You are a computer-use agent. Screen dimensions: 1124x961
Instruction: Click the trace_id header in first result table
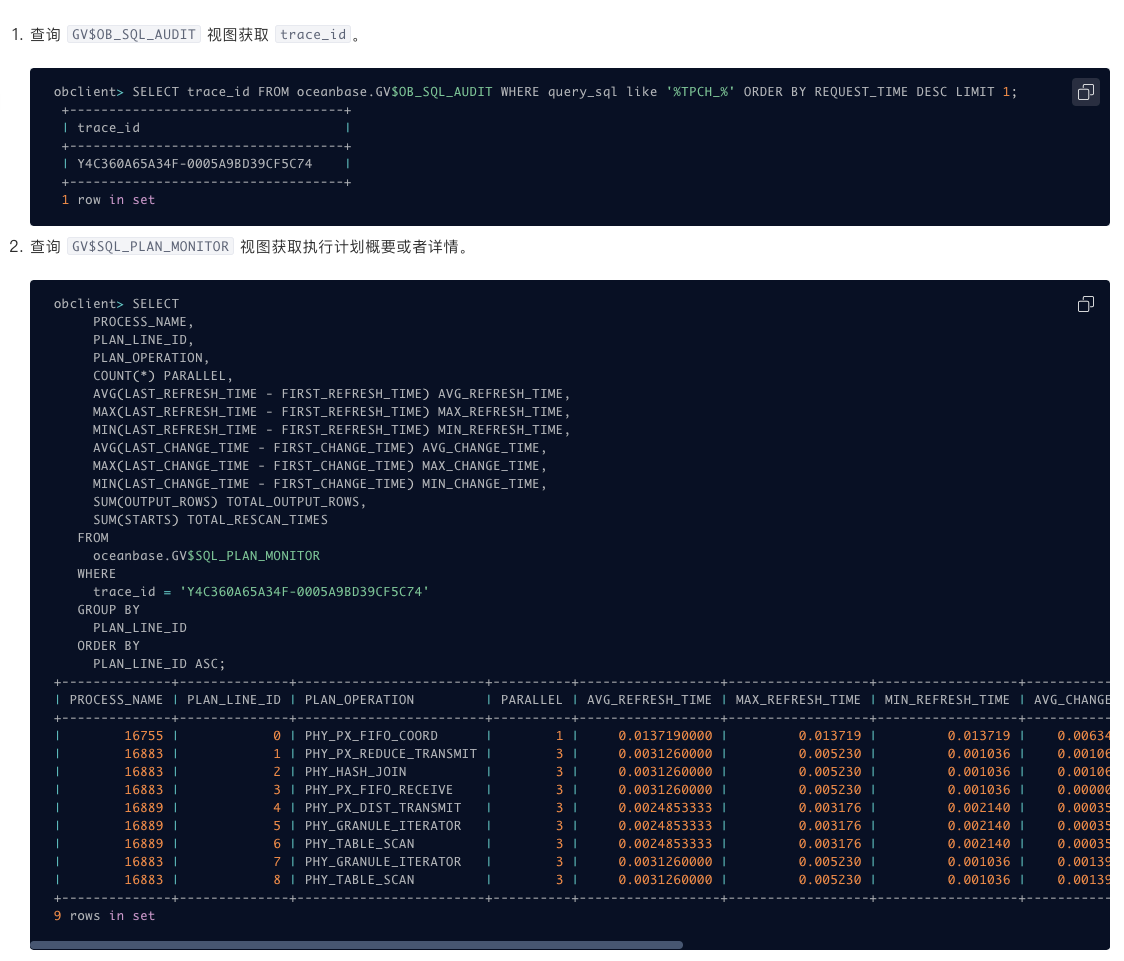click(108, 128)
